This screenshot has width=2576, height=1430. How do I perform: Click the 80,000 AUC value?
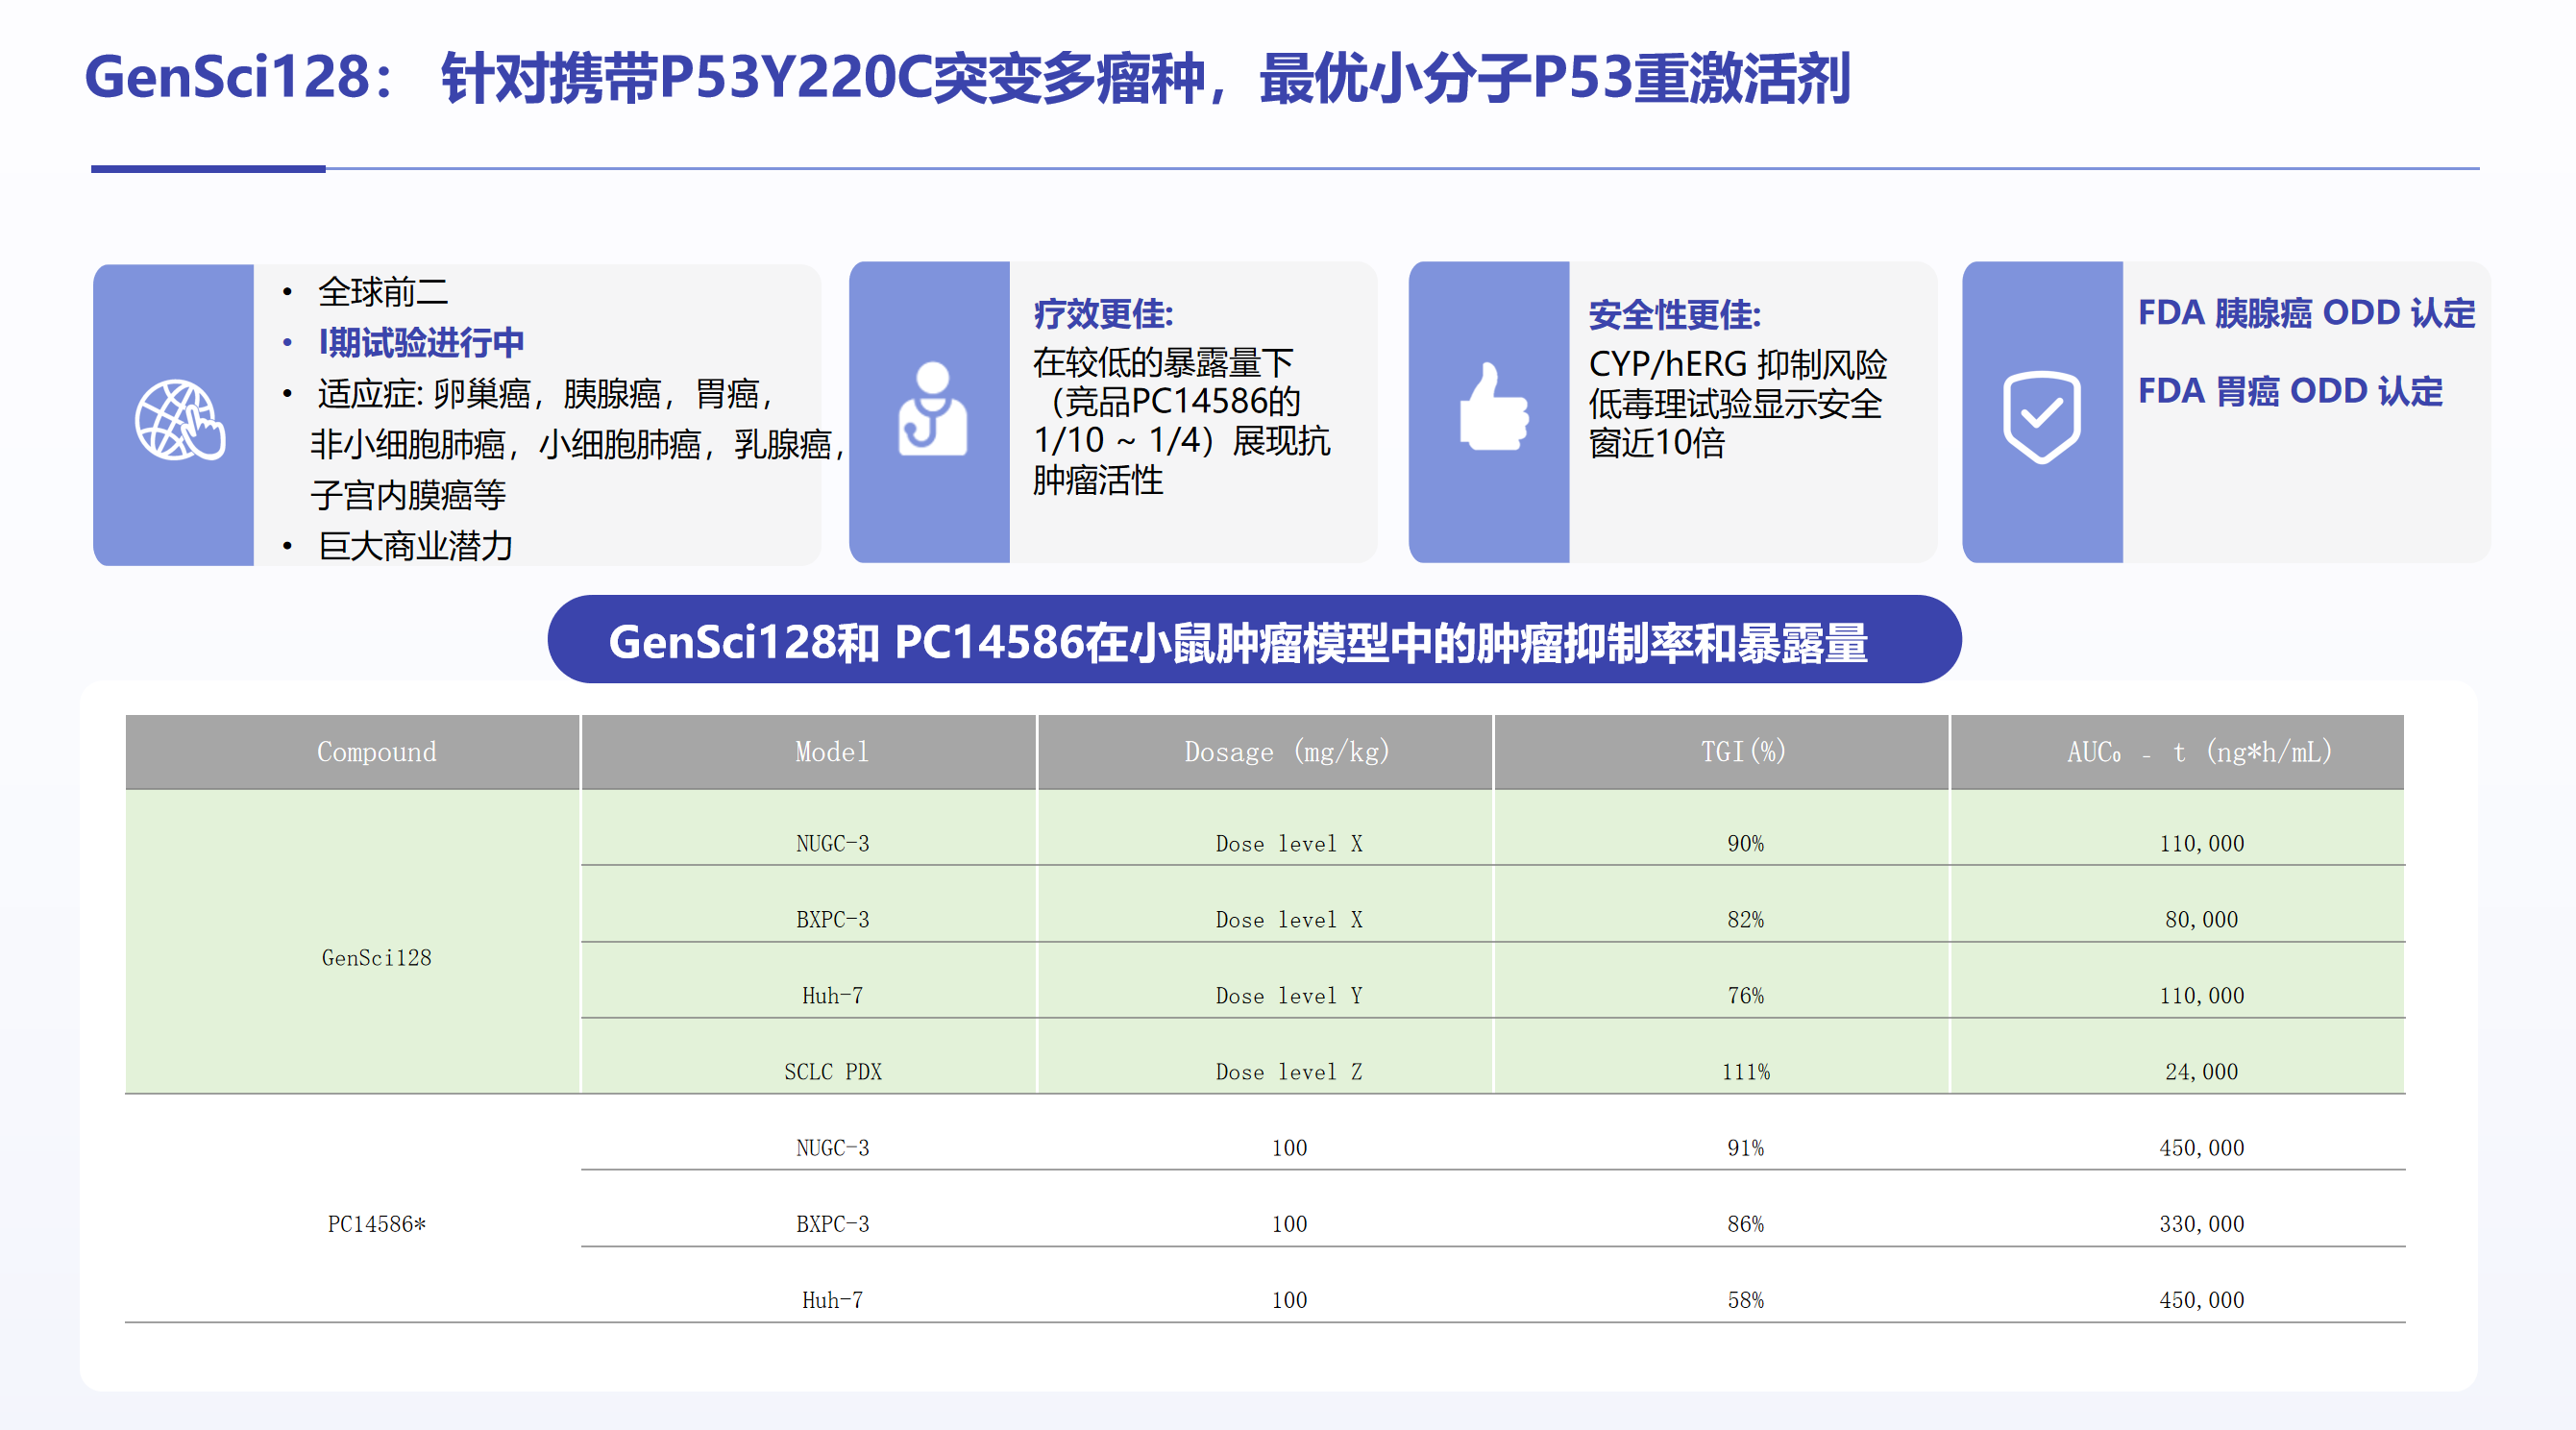click(x=2202, y=920)
